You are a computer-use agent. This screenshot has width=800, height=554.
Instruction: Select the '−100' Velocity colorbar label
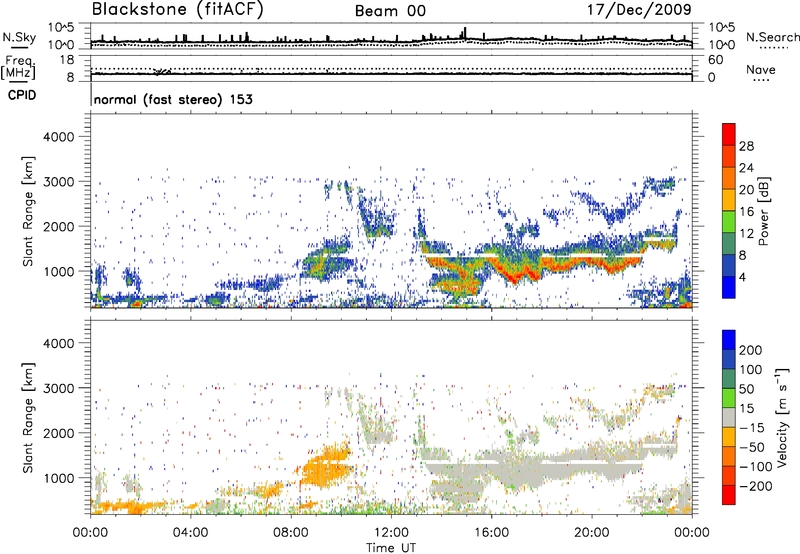tap(756, 466)
